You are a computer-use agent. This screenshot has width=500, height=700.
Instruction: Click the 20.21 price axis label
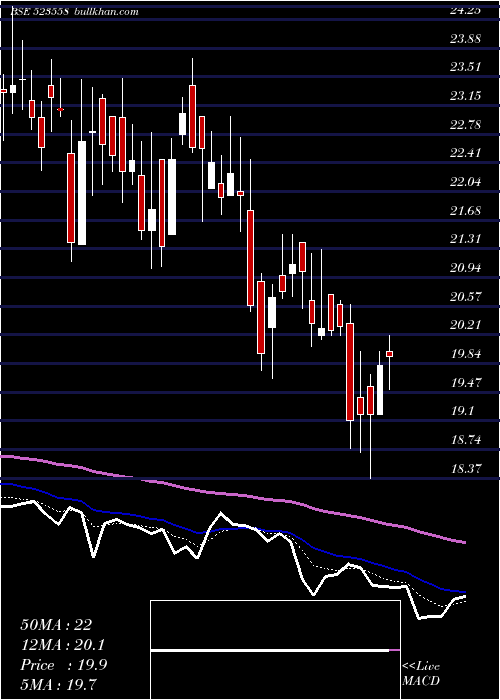(x=466, y=325)
